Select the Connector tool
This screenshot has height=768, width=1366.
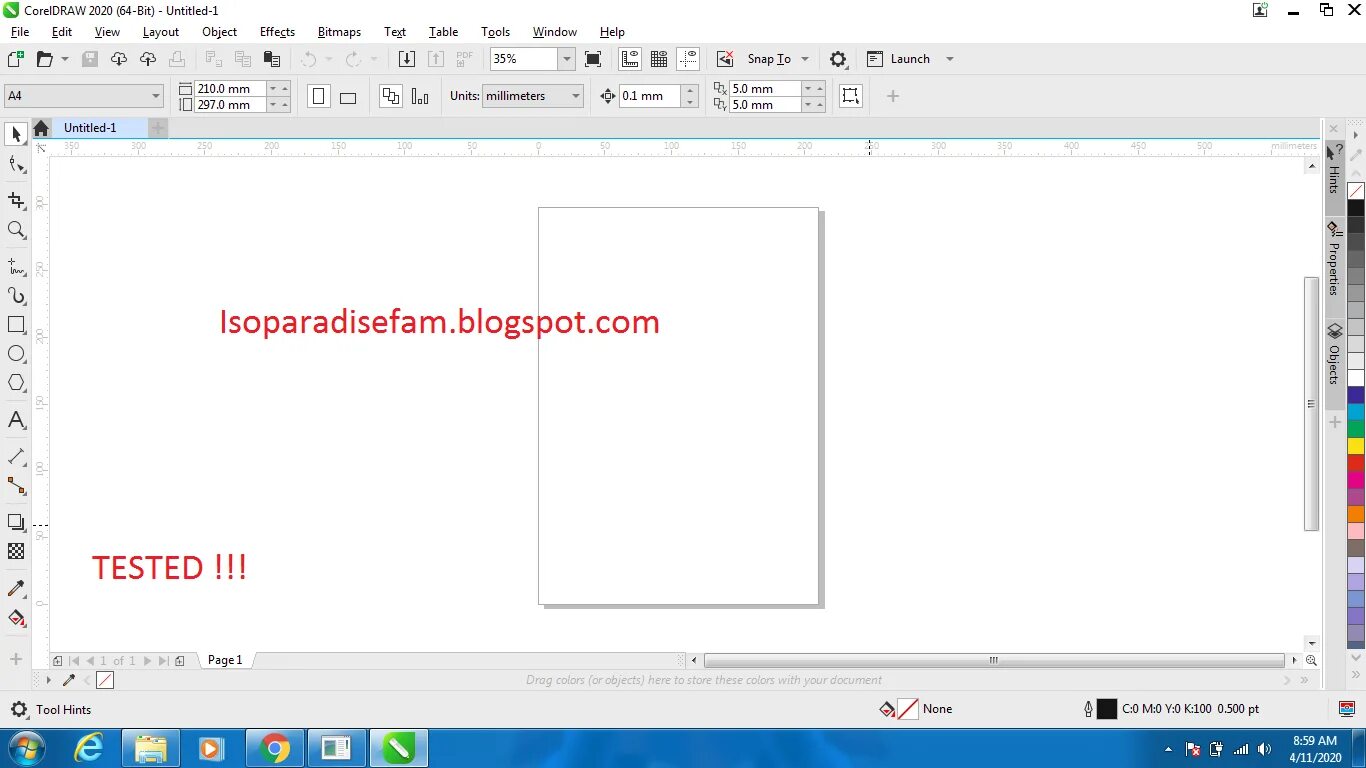16,486
